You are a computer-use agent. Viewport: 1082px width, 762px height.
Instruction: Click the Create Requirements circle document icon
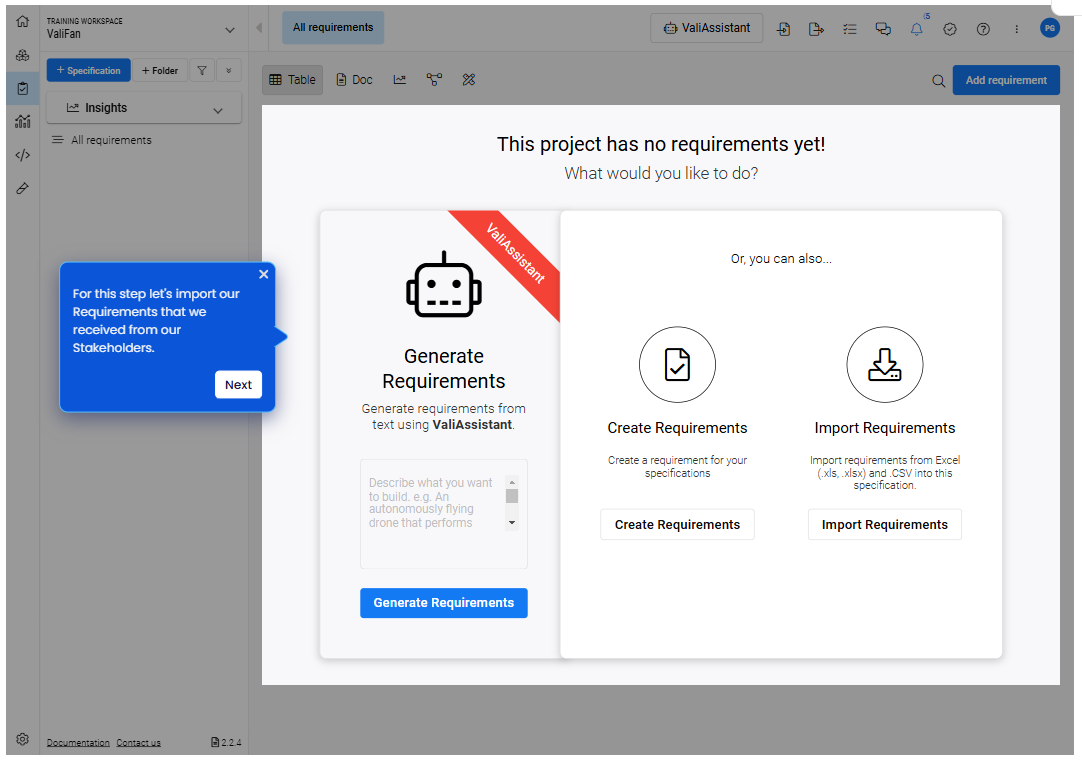677,364
